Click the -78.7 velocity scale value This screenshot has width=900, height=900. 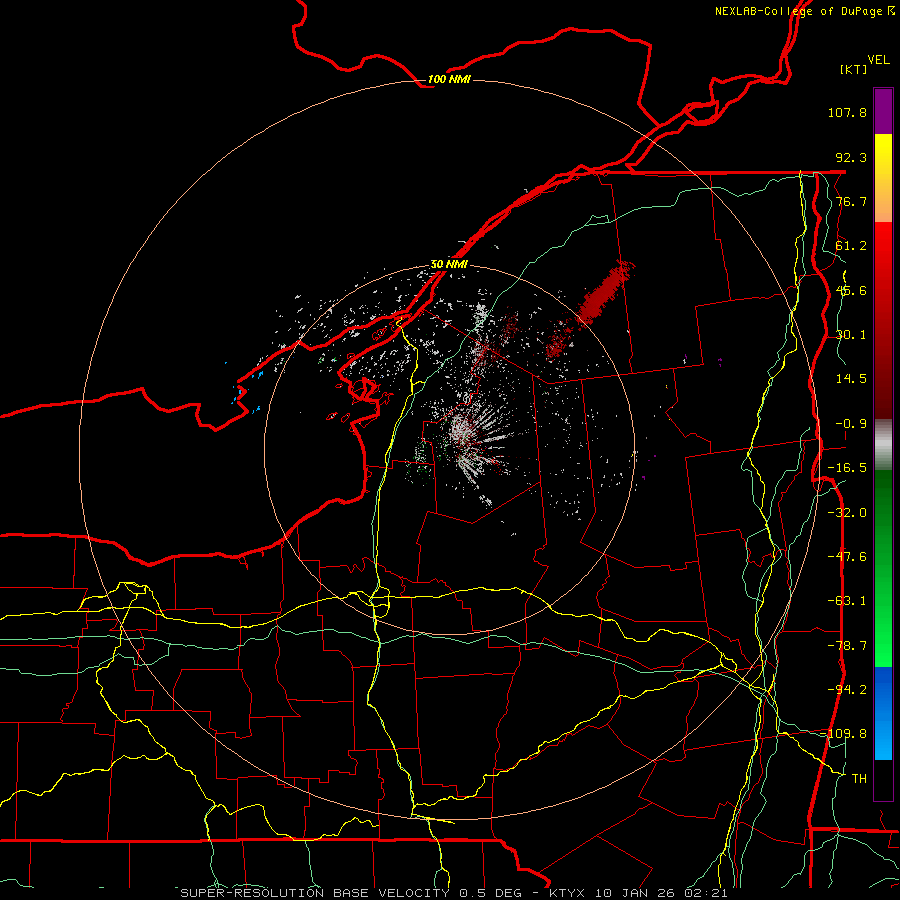[847, 646]
